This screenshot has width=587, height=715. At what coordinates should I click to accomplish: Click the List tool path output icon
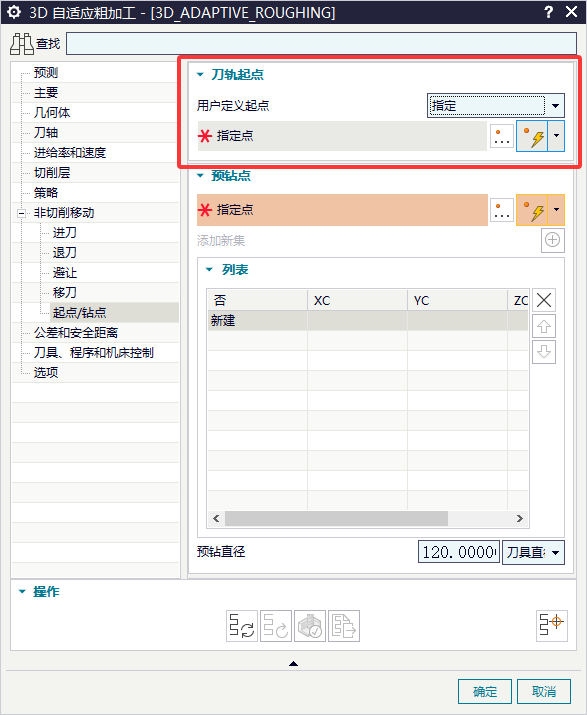[344, 626]
